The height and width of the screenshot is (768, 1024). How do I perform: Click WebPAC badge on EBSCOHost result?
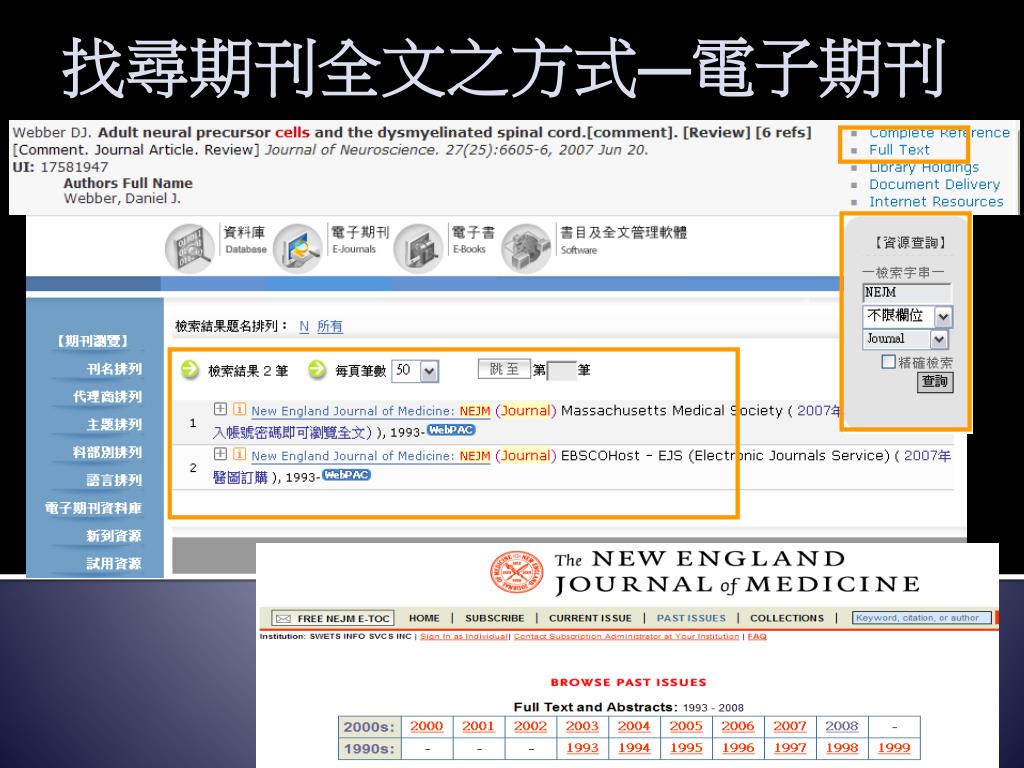[x=347, y=475]
